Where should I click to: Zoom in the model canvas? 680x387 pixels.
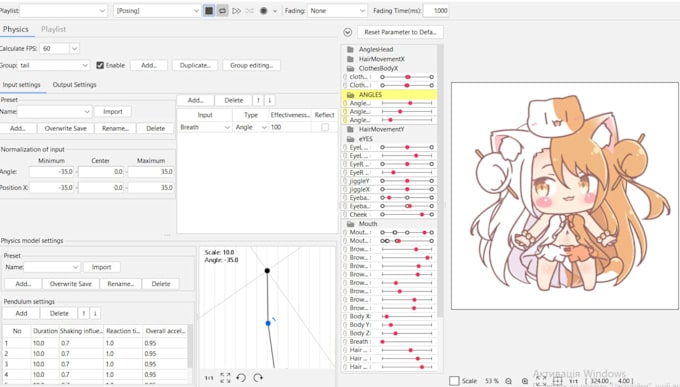coord(525,381)
